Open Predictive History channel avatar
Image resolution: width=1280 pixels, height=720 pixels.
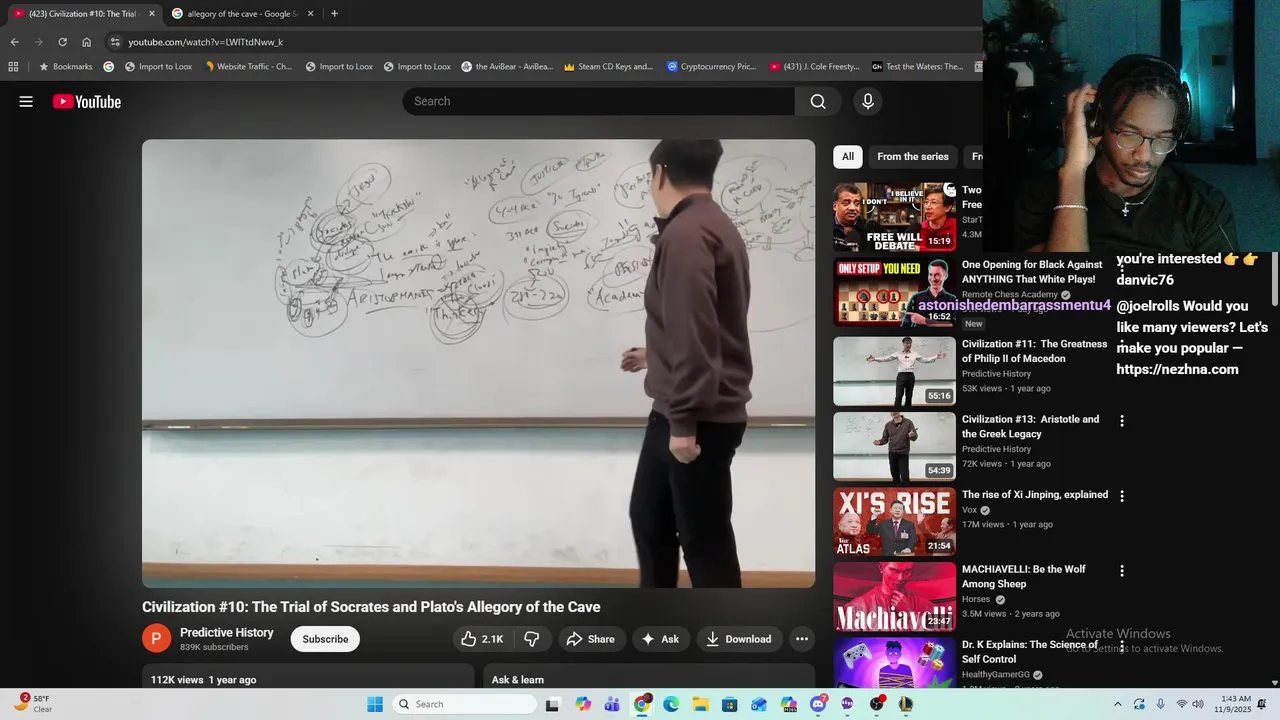[x=157, y=639]
